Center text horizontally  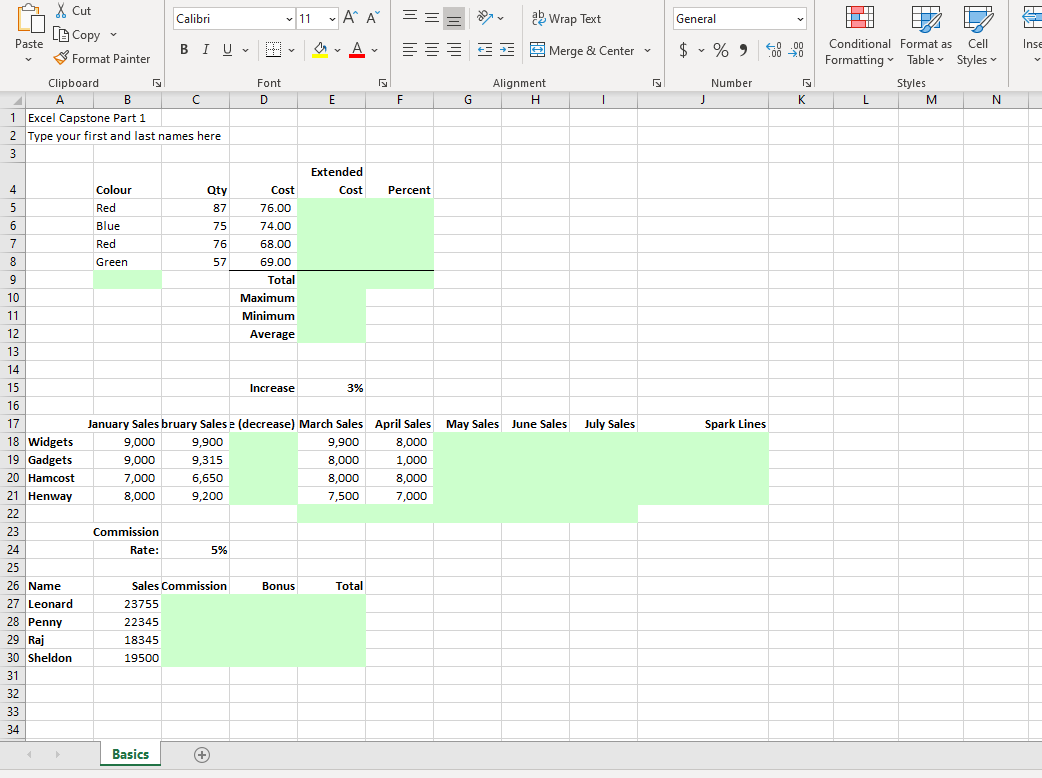(432, 50)
